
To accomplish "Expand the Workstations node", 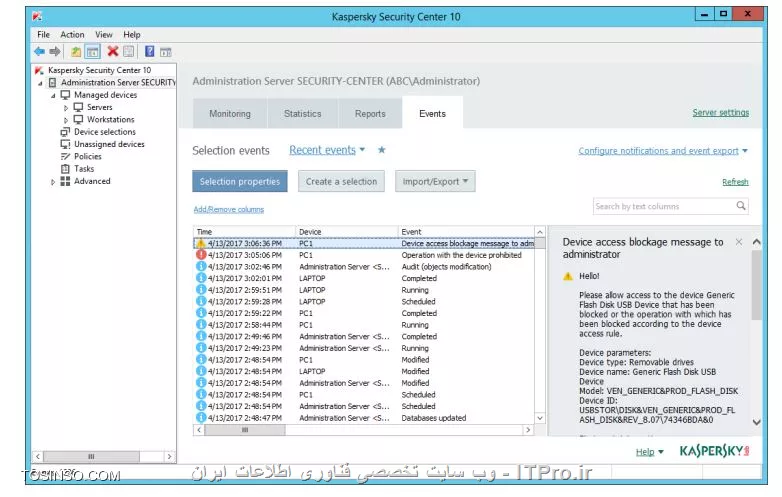I will (66, 120).
